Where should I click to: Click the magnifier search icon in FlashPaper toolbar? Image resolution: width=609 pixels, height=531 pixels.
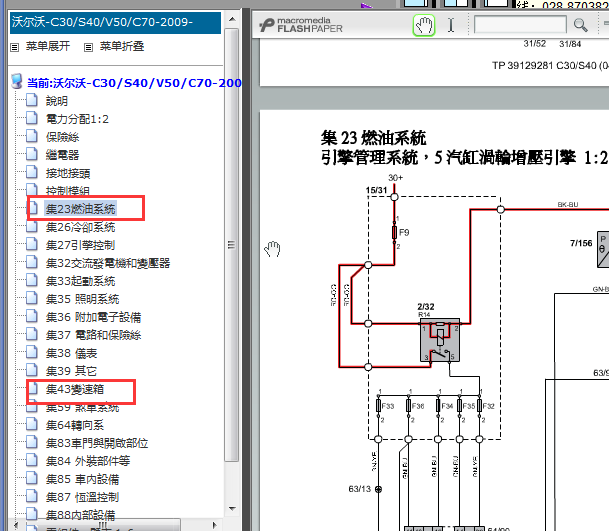click(580, 26)
